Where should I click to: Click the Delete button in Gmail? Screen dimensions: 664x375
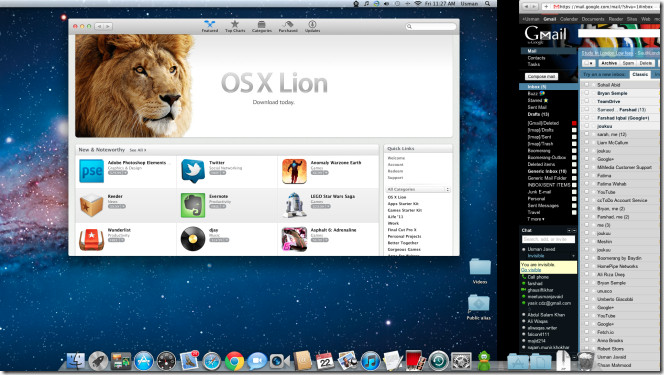(646, 63)
